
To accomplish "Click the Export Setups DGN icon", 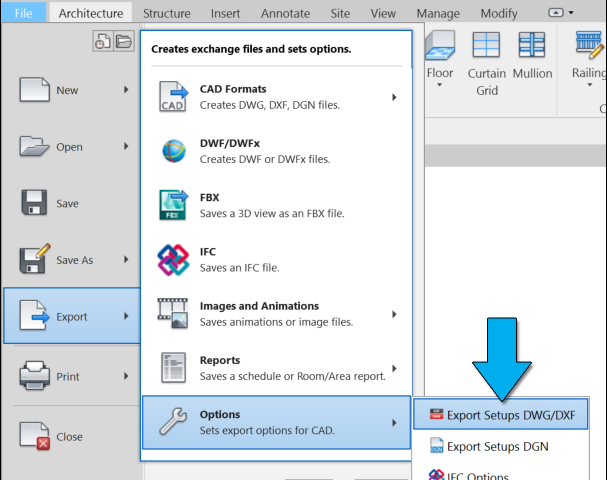I will [436, 445].
